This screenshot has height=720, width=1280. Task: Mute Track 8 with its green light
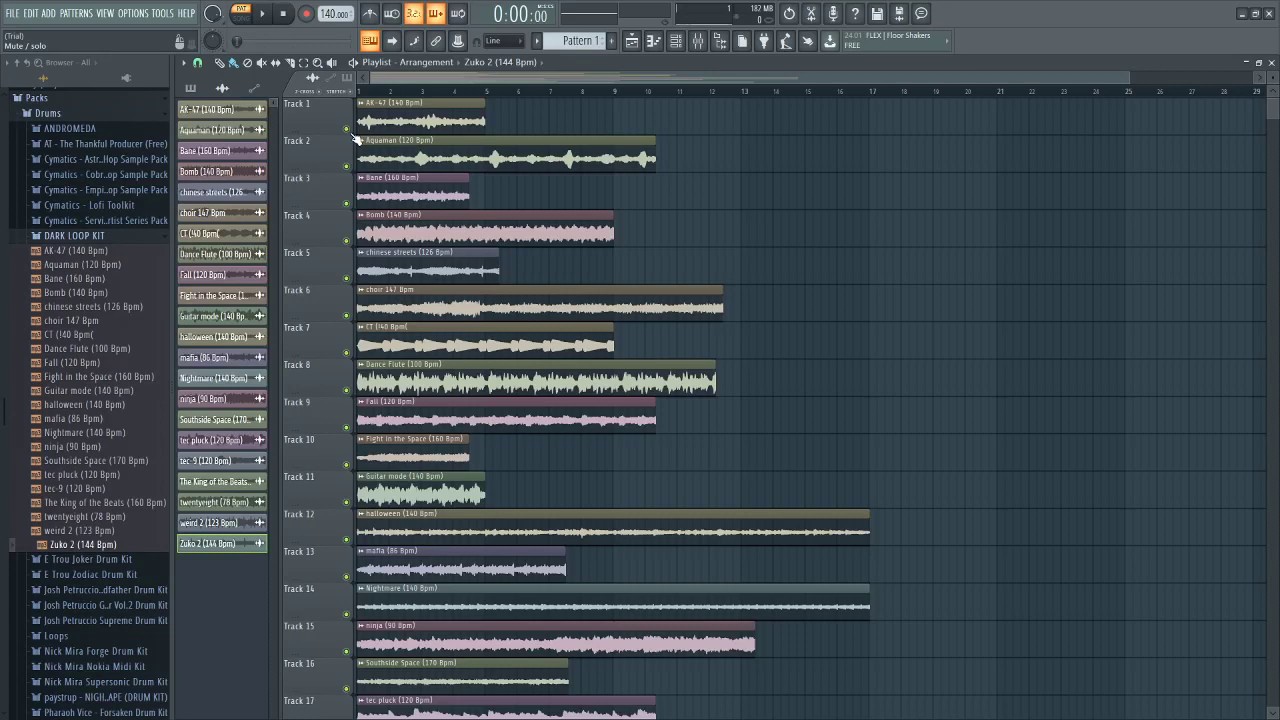coord(347,390)
